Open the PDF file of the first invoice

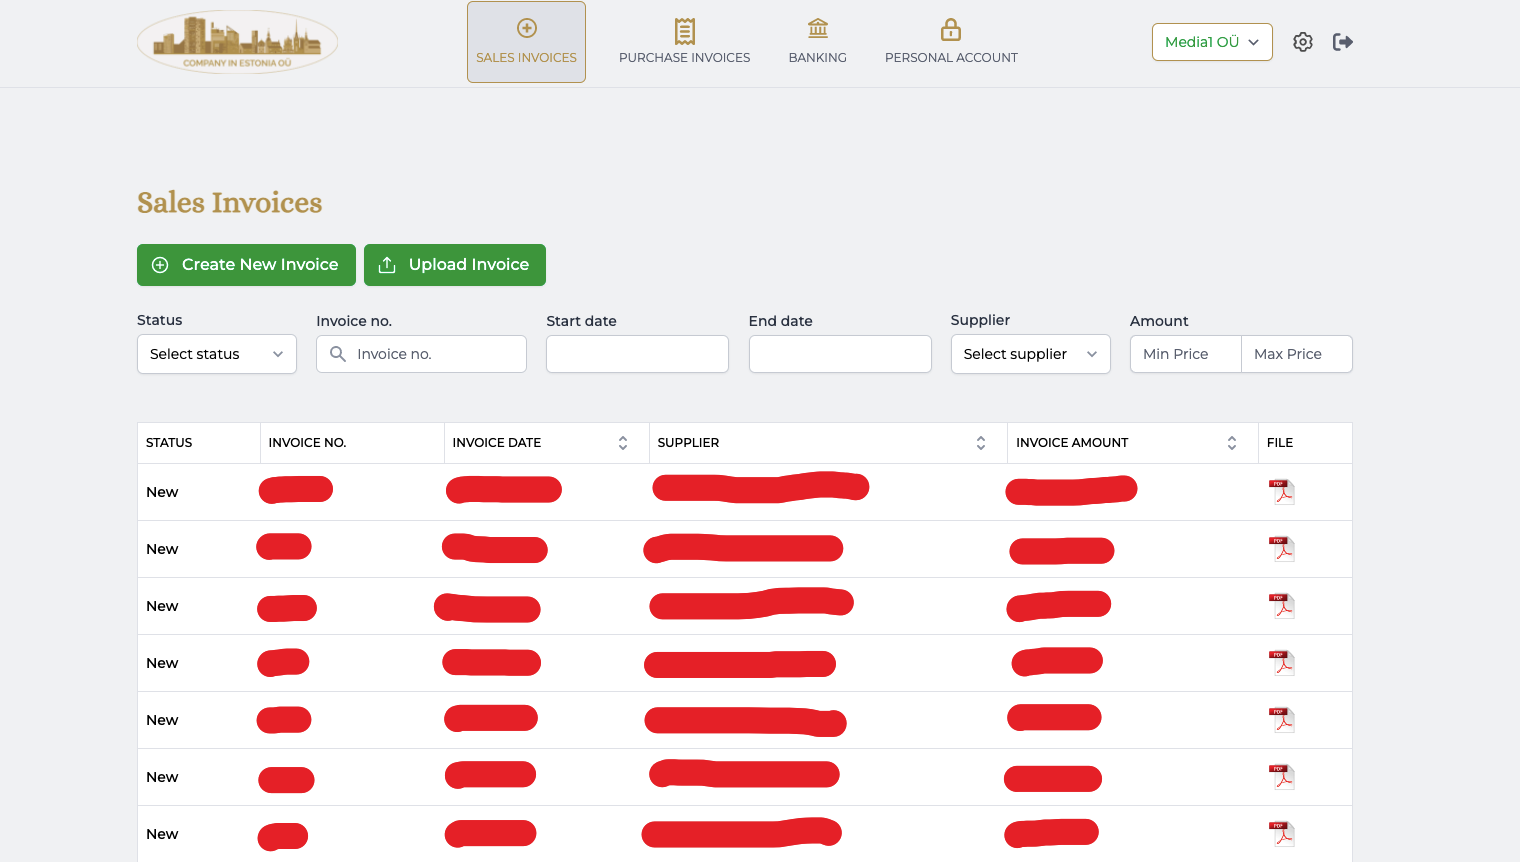click(1281, 491)
